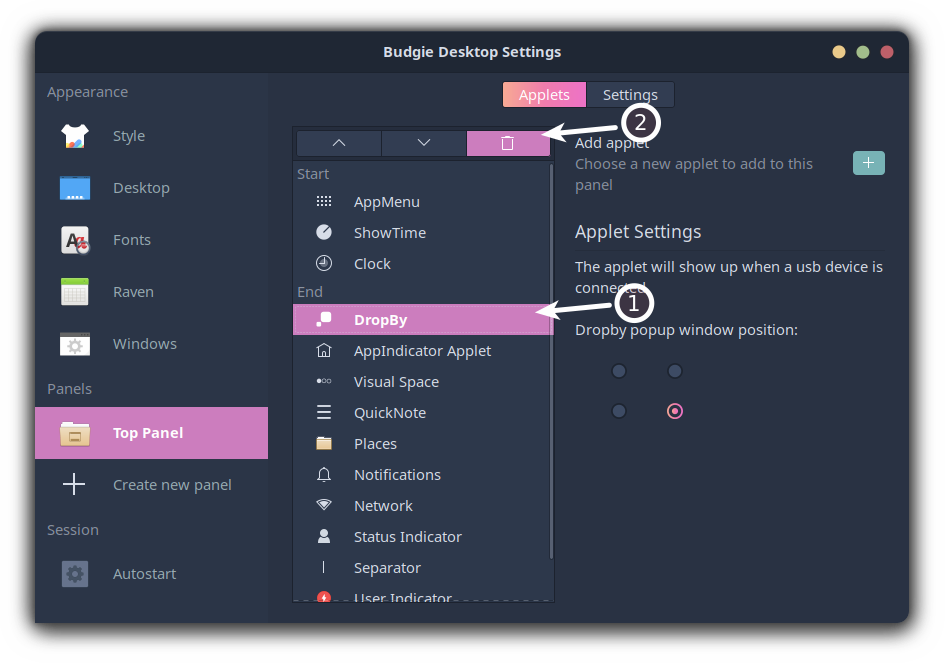Click the DropBy applet icon
The width and height of the screenshot is (946, 664).
coord(323,319)
